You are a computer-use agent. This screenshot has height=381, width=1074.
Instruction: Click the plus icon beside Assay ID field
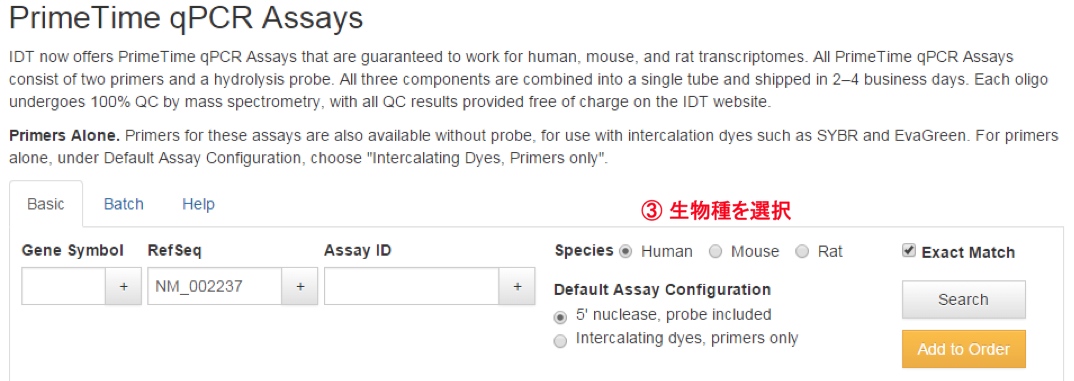point(517,286)
